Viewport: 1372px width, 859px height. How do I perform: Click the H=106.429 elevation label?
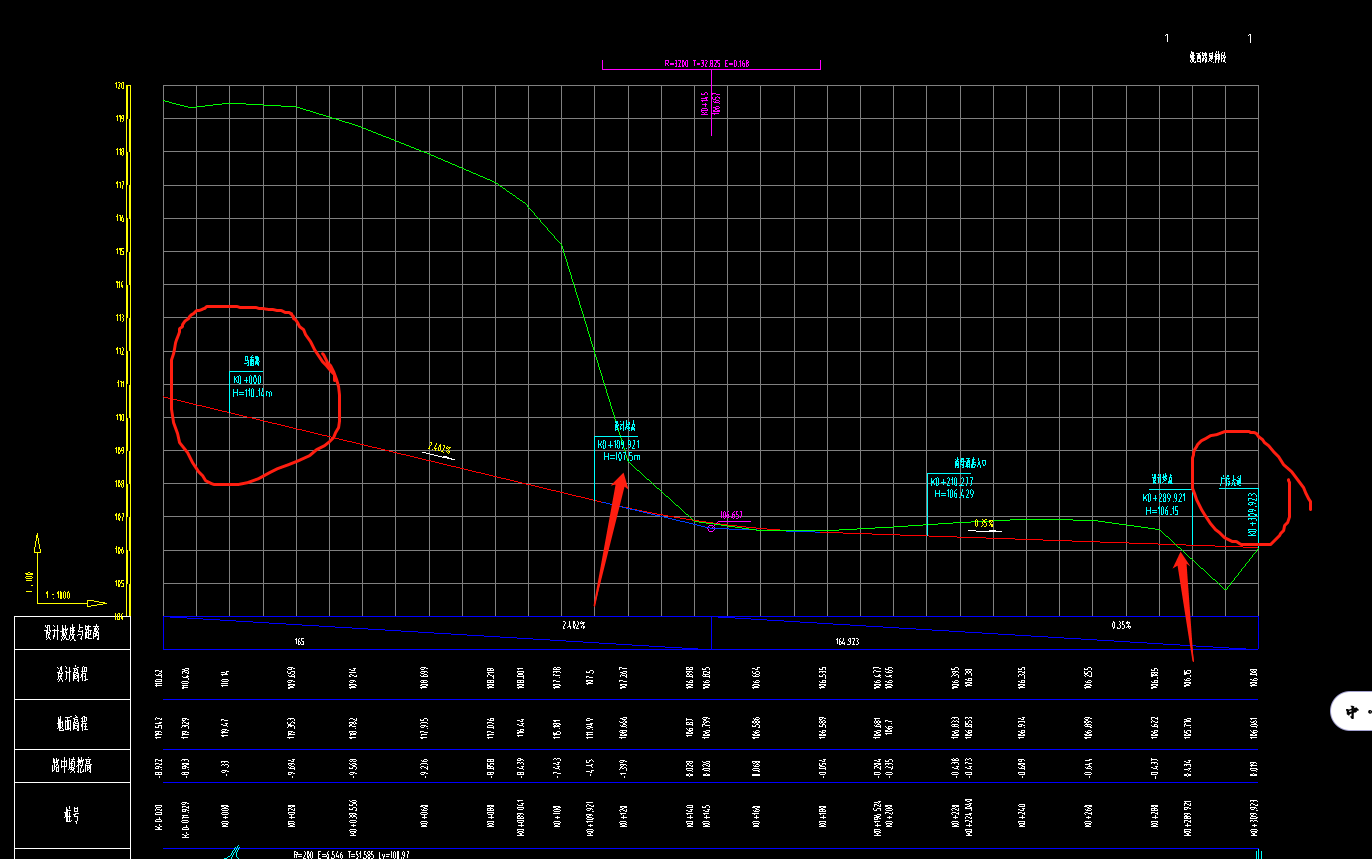[954, 494]
